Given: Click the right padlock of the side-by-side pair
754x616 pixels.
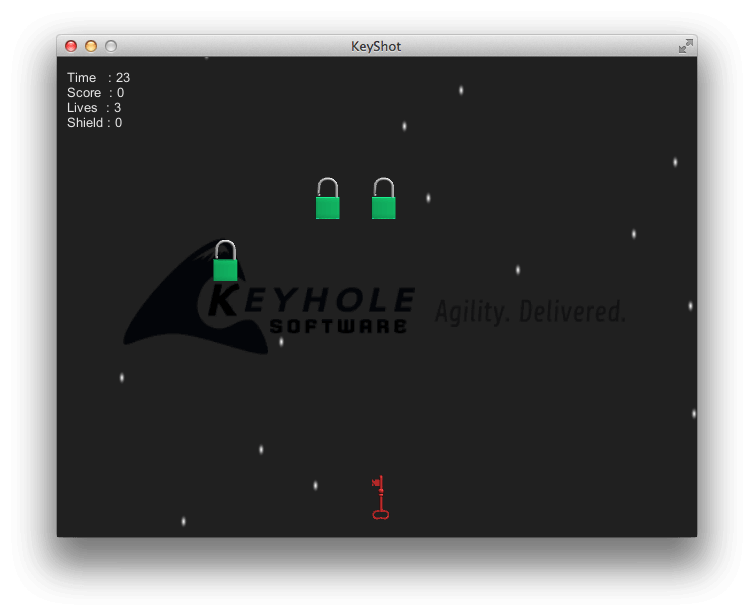Looking at the screenshot, I should click(x=383, y=200).
